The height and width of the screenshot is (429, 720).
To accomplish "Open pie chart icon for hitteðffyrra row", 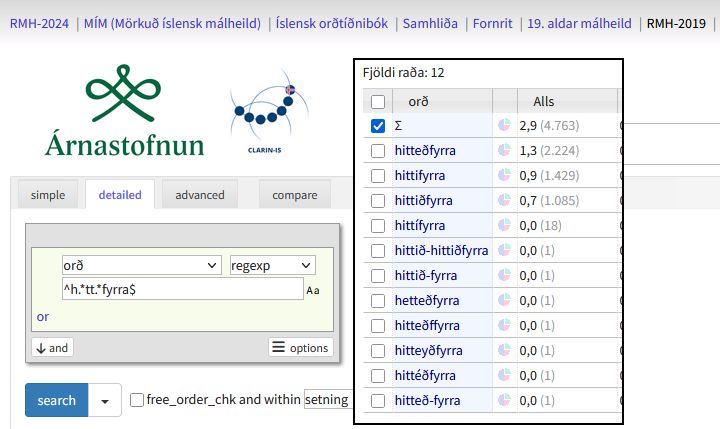I will (x=504, y=325).
